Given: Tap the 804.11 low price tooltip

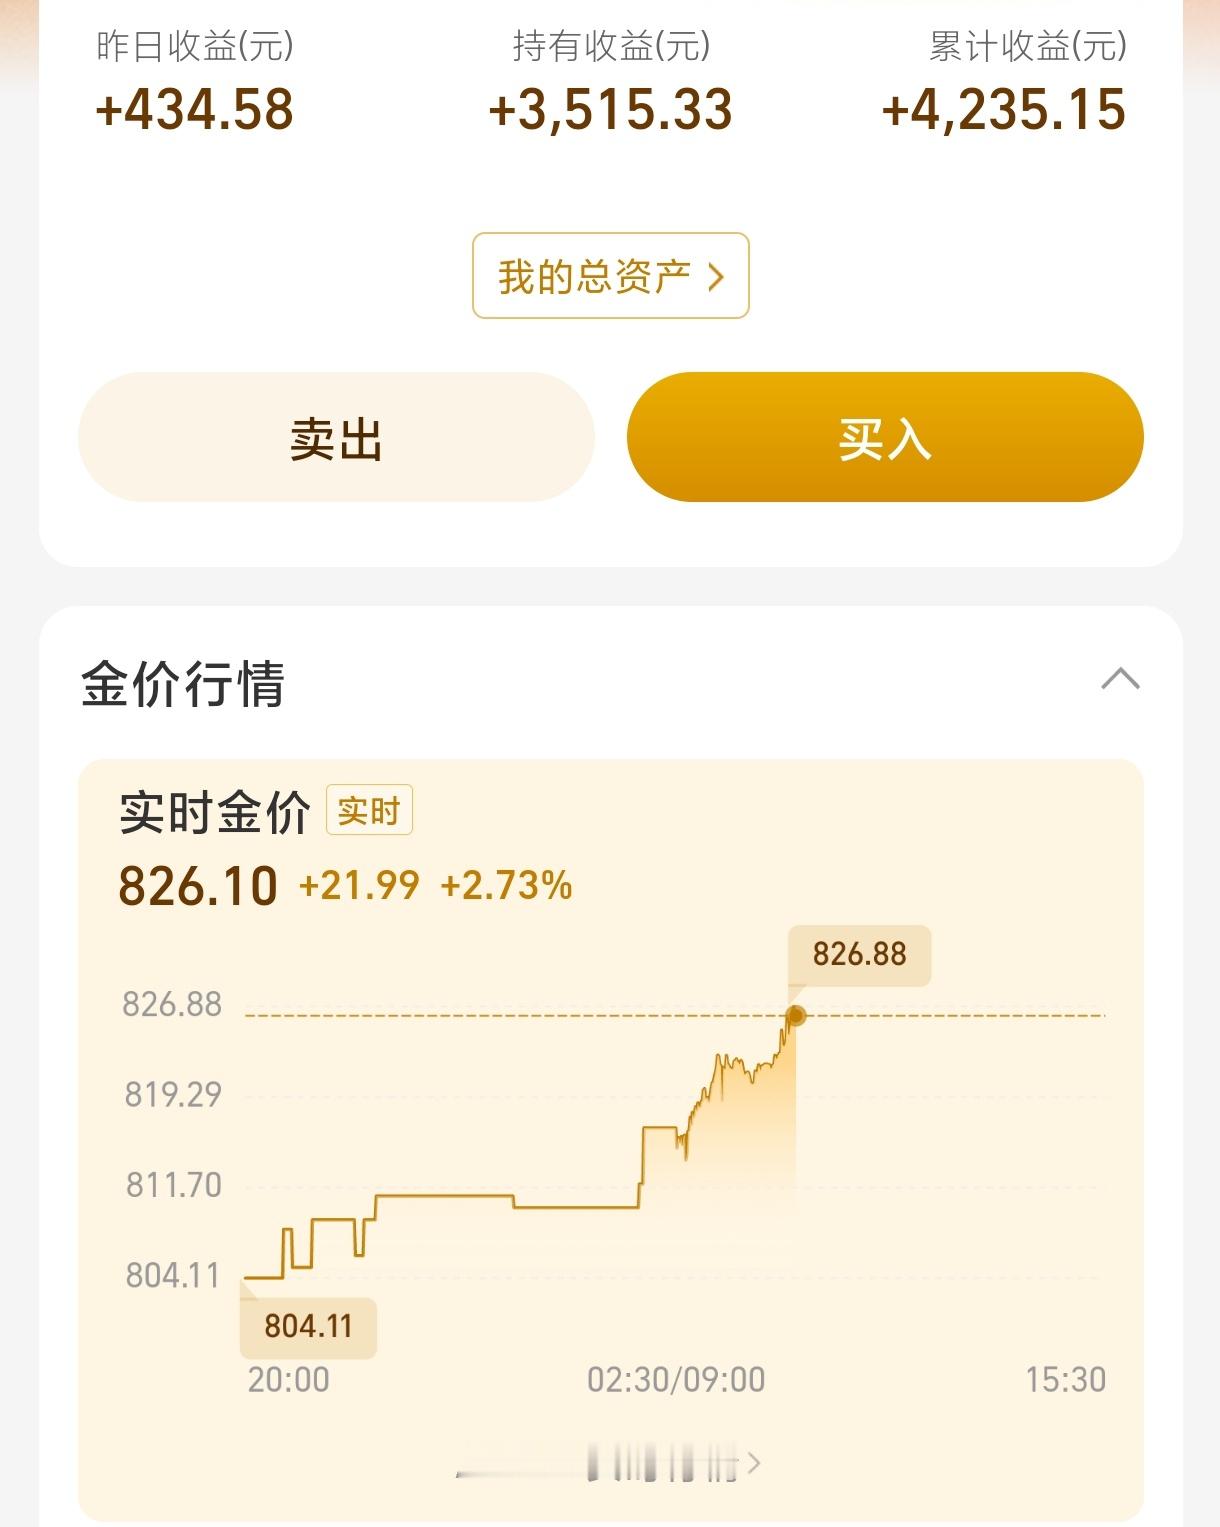Looking at the screenshot, I should tap(308, 1326).
